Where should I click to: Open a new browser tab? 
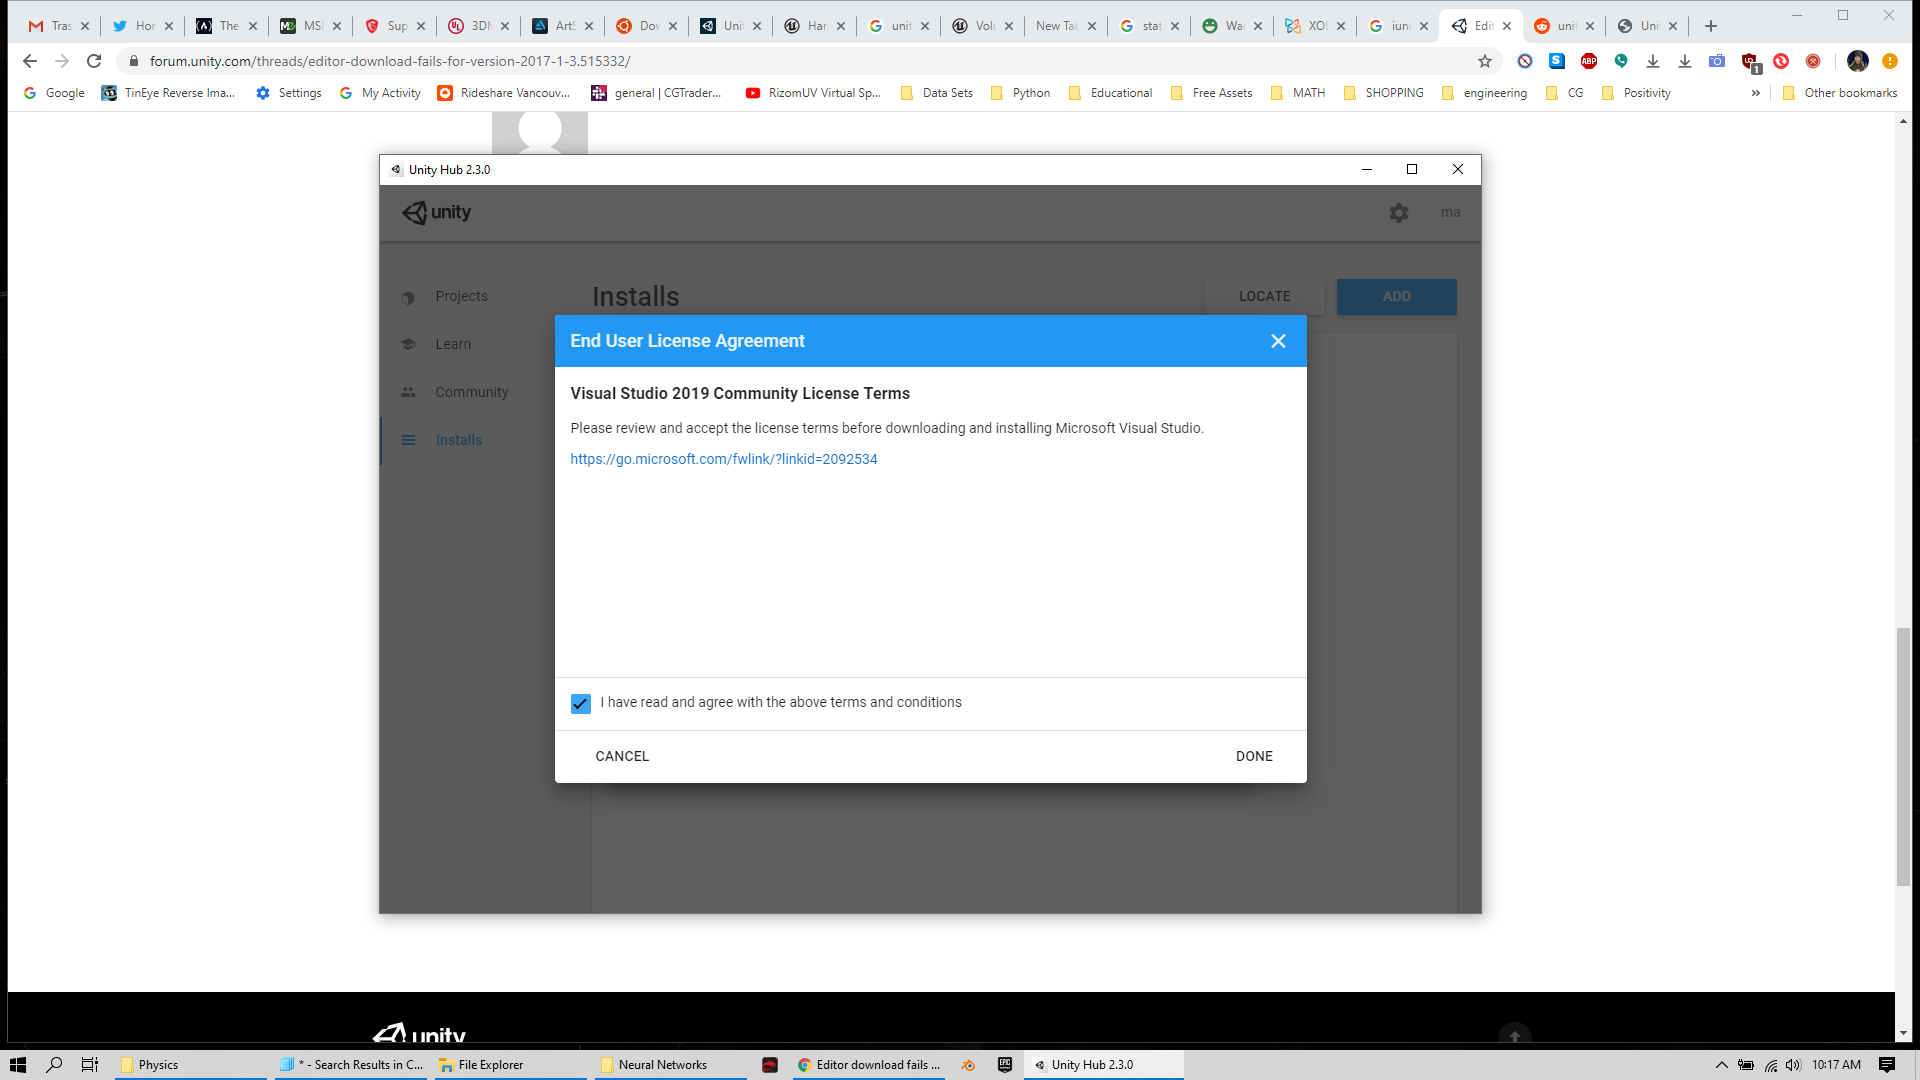1711,26
